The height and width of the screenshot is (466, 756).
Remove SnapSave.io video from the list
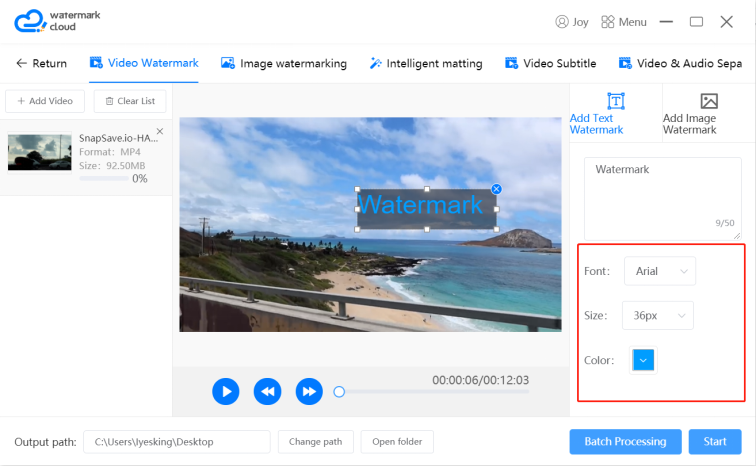(x=160, y=131)
